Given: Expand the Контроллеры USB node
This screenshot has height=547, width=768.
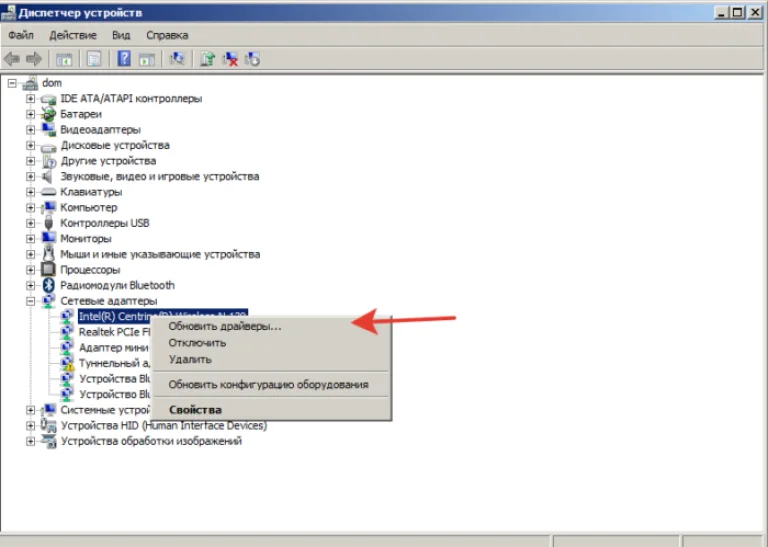Looking at the screenshot, I should (x=30, y=223).
